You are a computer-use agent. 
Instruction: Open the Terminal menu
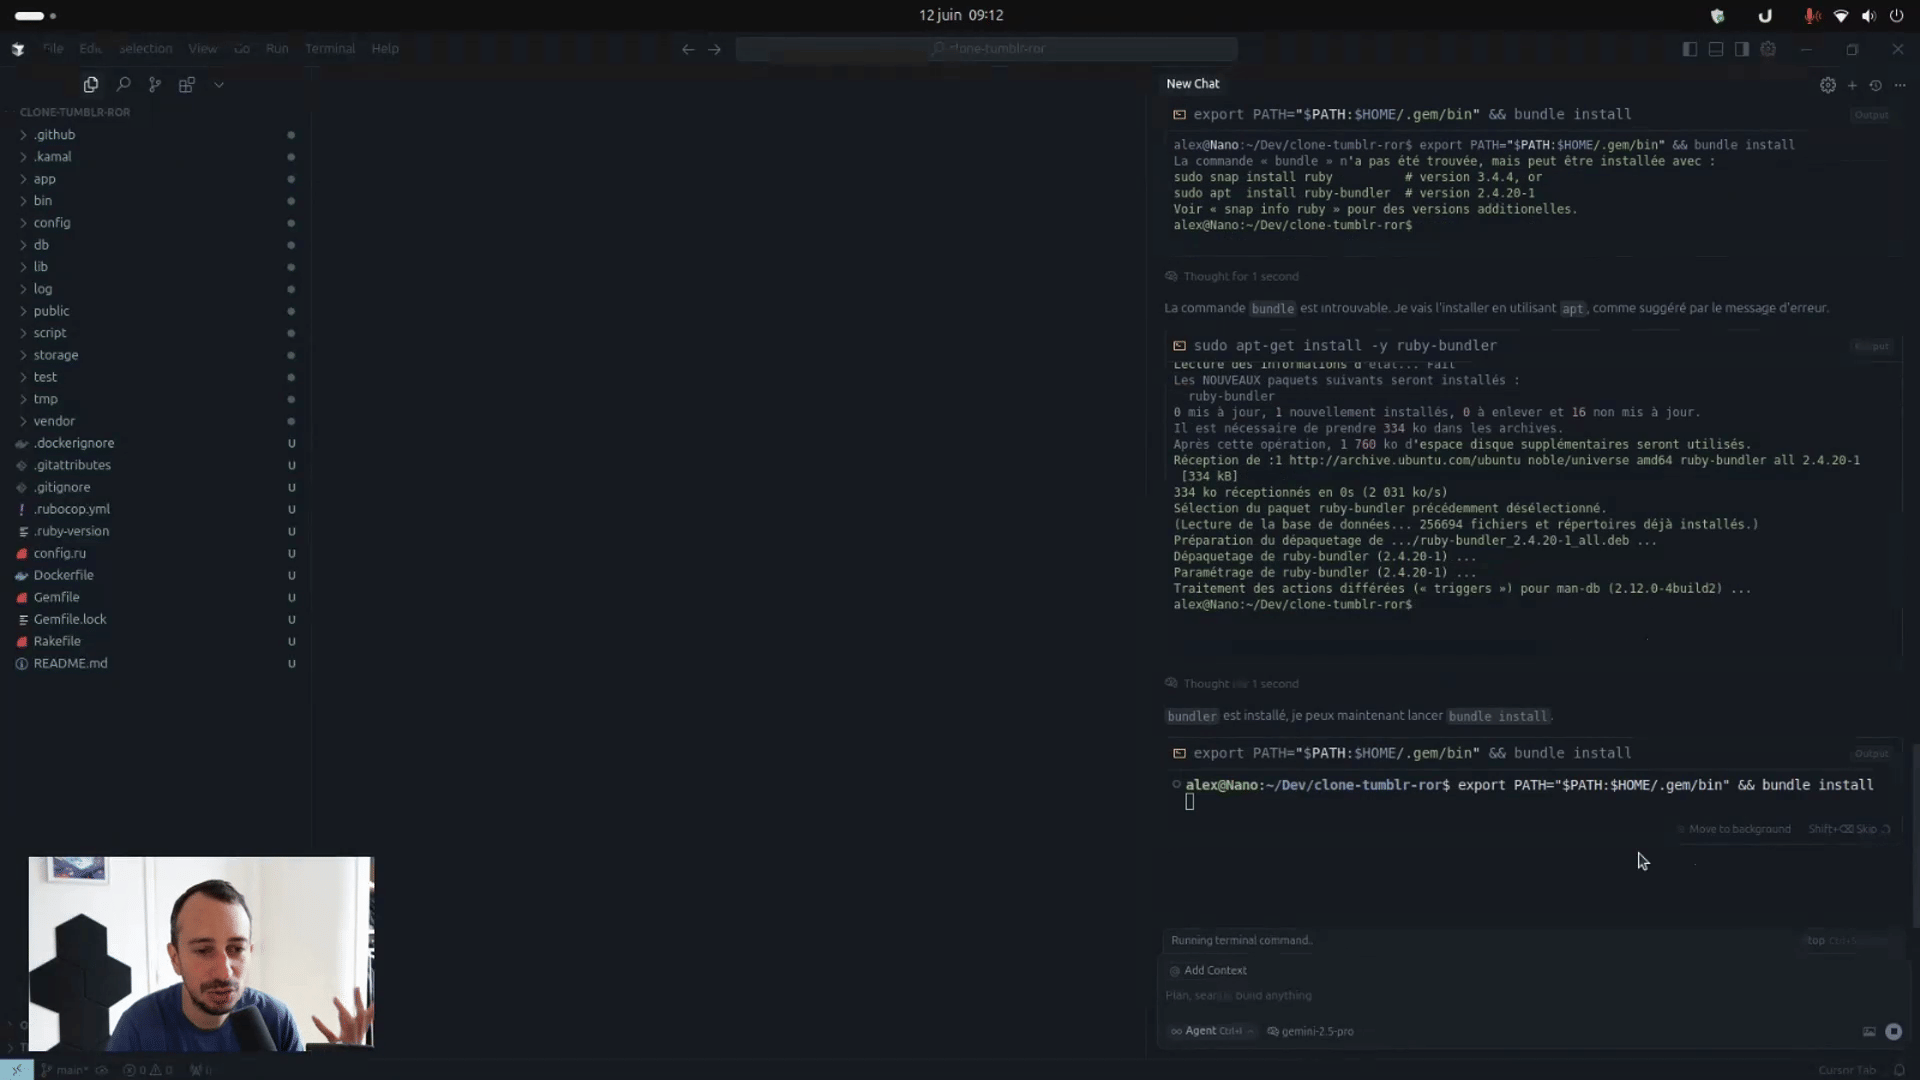330,48
